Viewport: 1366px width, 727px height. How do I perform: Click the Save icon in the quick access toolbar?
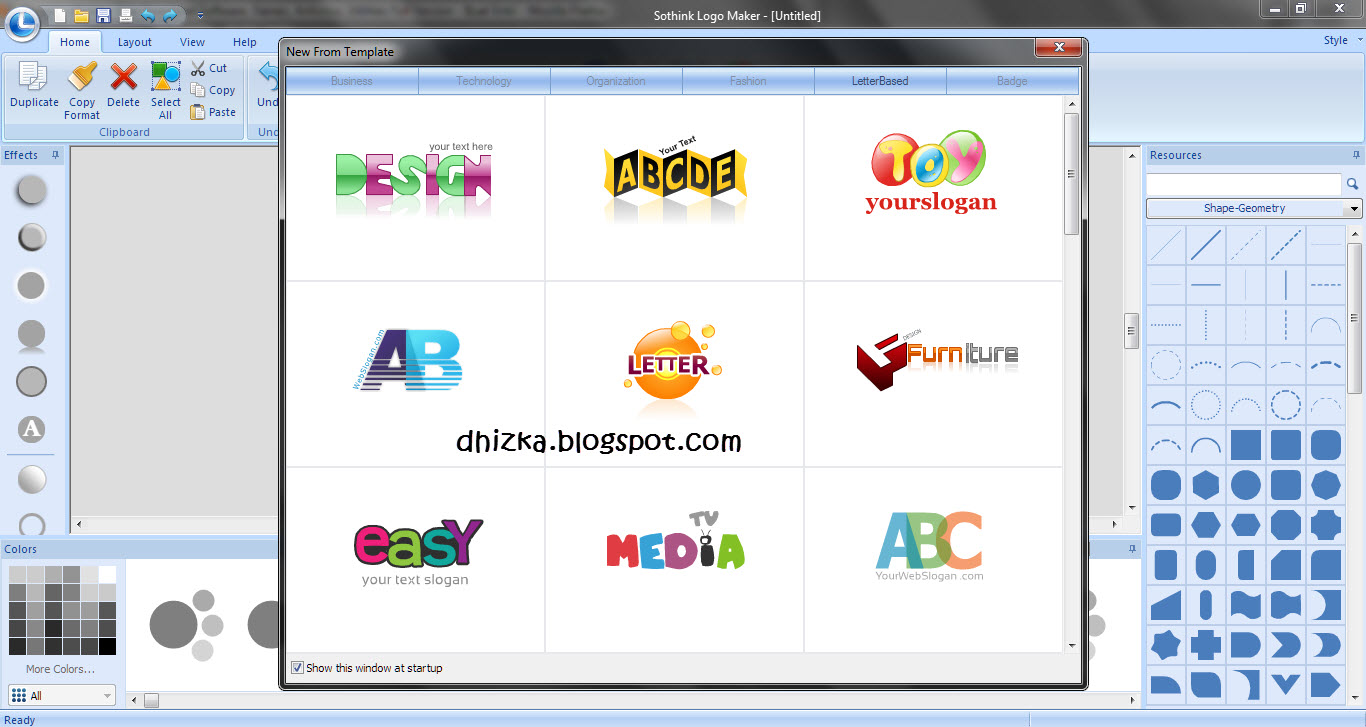pyautogui.click(x=103, y=15)
